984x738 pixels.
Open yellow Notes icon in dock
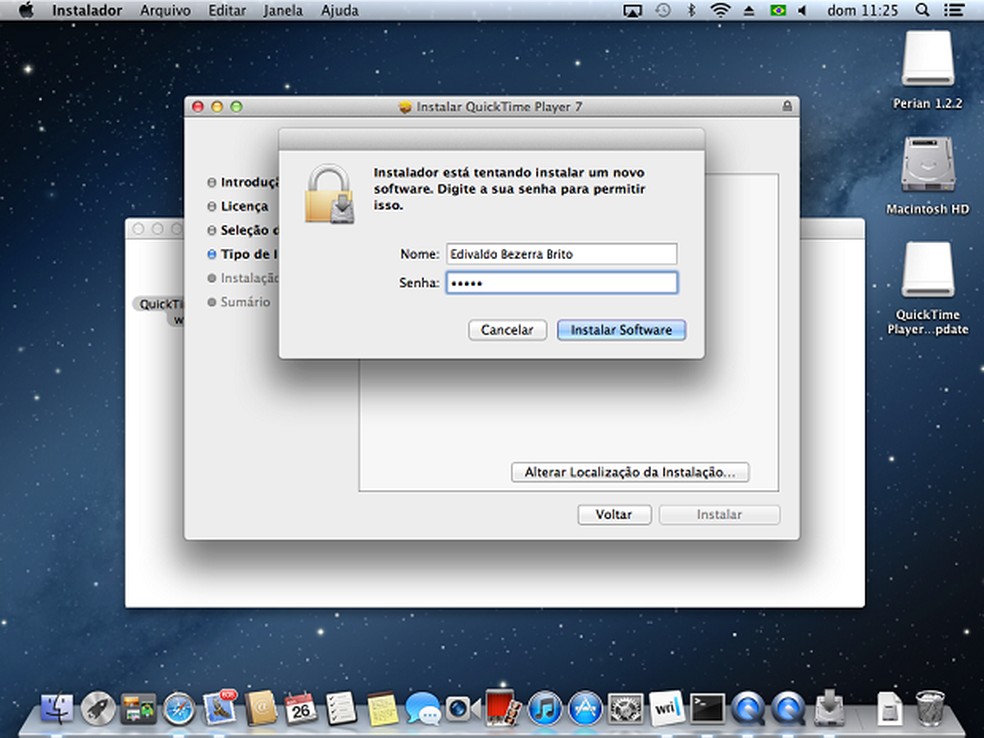382,709
